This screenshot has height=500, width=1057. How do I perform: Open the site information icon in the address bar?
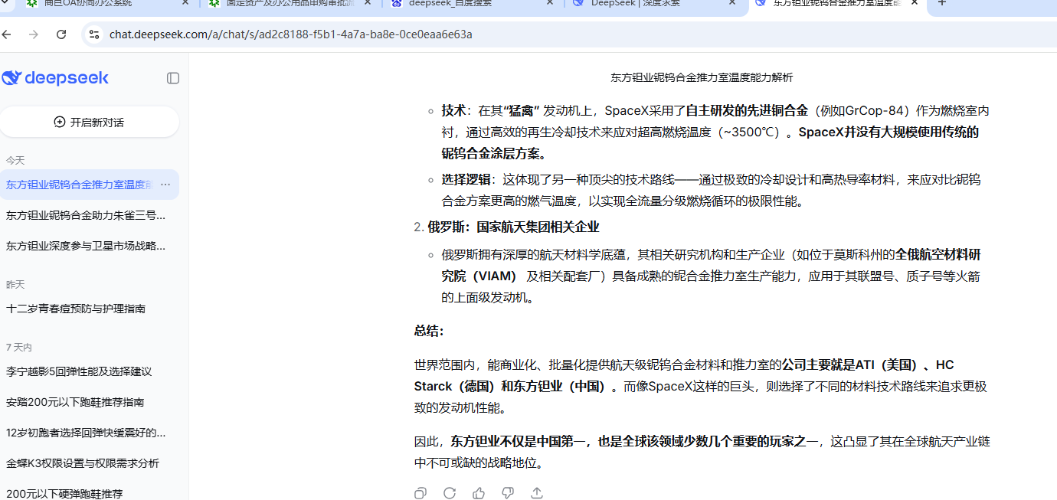tap(94, 34)
